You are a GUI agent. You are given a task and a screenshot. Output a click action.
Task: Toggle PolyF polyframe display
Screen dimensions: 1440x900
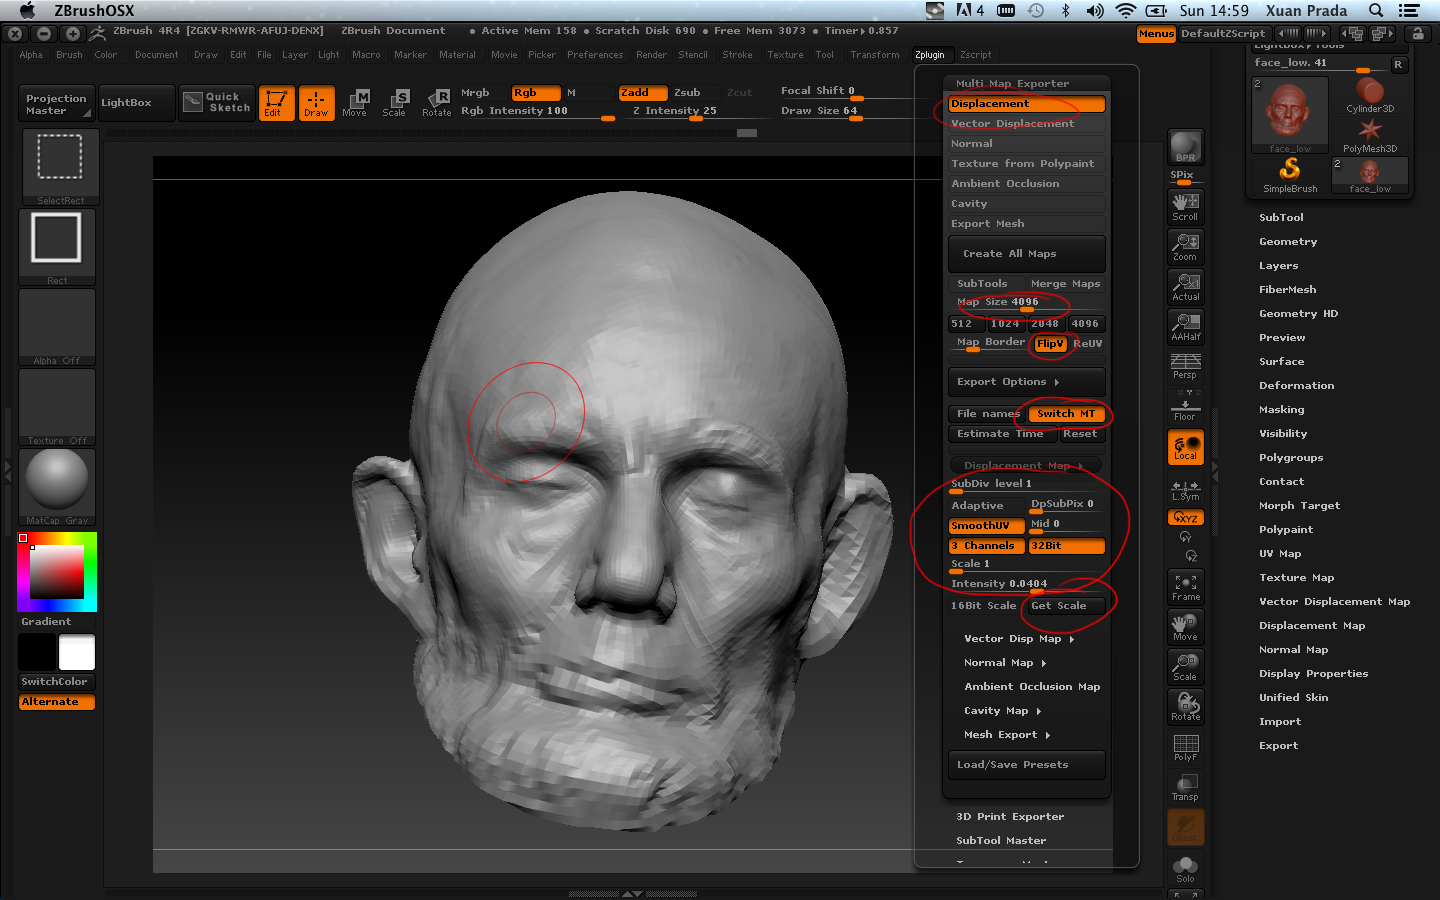click(1186, 748)
